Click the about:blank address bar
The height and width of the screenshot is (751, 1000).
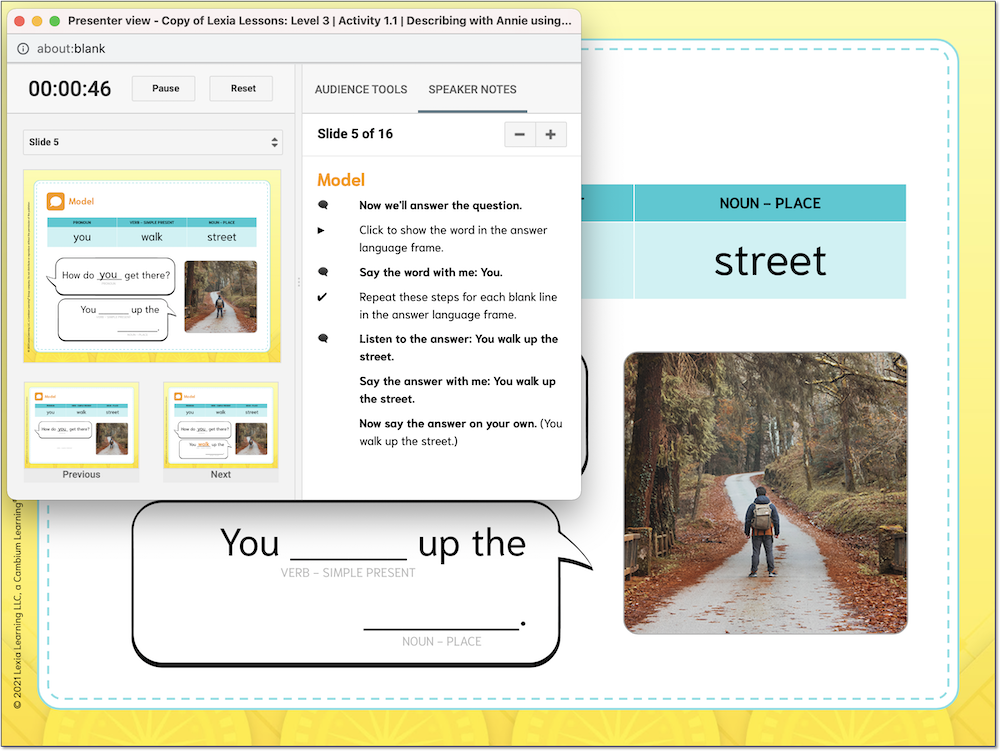pyautogui.click(x=70, y=47)
